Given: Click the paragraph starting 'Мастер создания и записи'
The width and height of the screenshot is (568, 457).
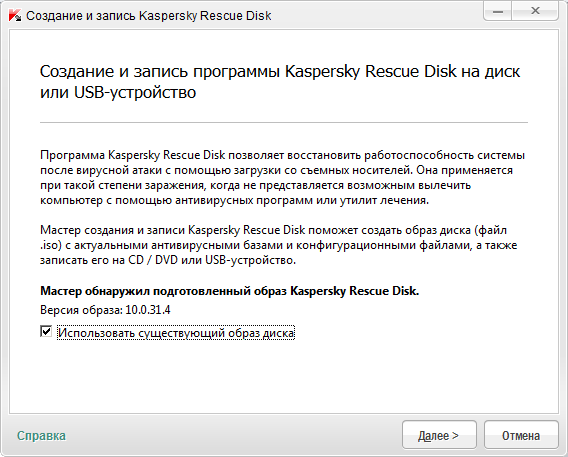Looking at the screenshot, I should coord(279,245).
